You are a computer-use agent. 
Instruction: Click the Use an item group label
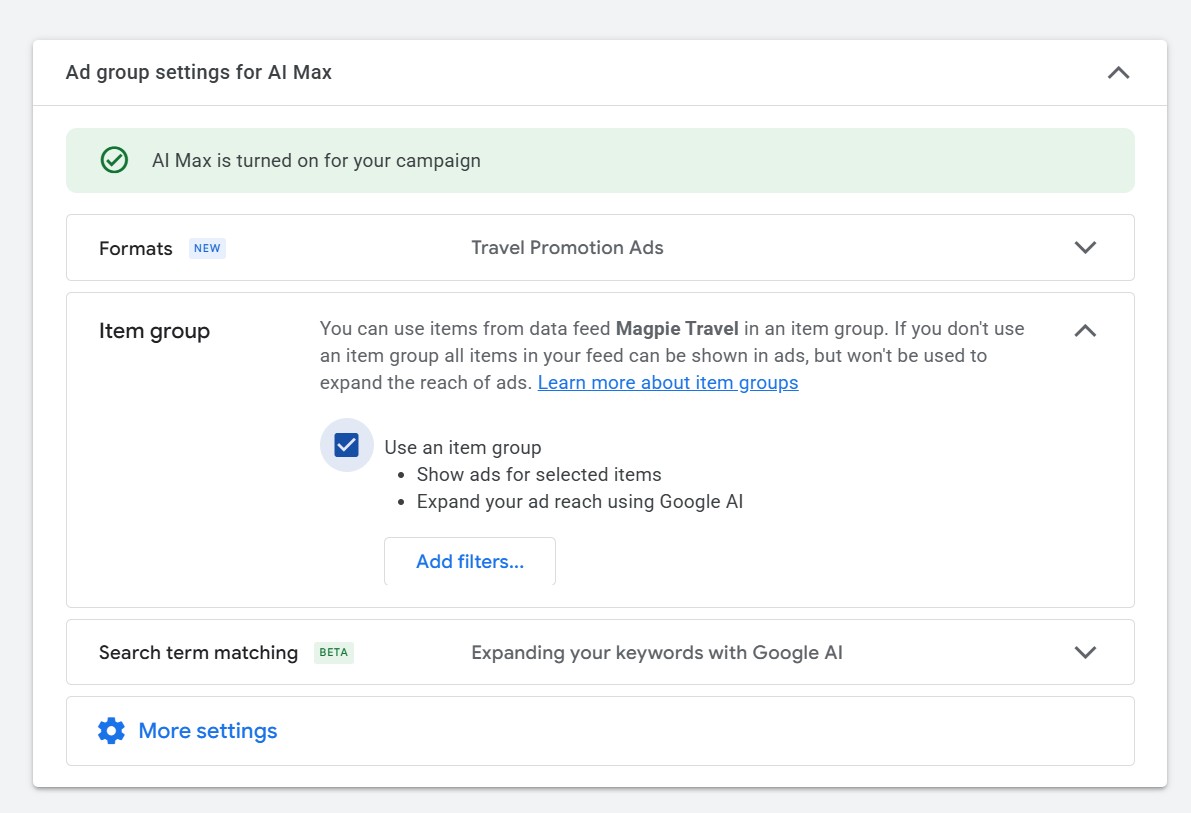463,448
